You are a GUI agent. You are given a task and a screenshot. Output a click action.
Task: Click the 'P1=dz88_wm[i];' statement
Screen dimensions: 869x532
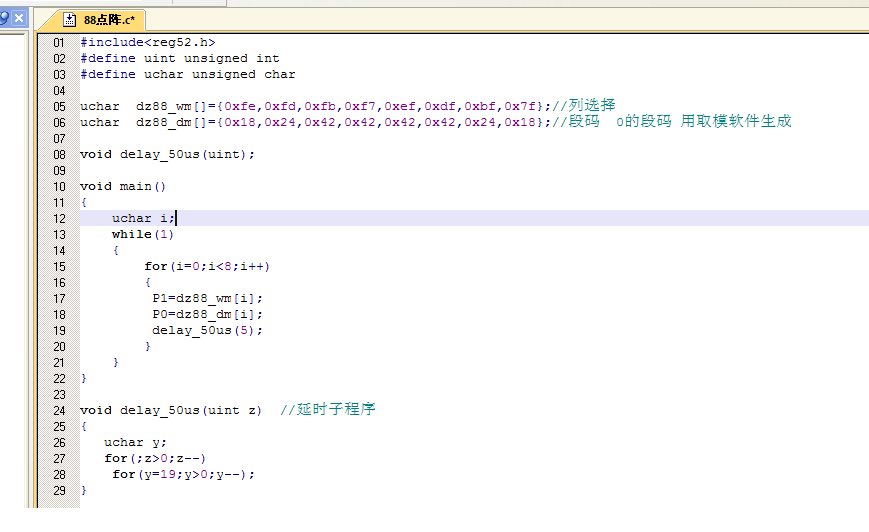pos(207,298)
